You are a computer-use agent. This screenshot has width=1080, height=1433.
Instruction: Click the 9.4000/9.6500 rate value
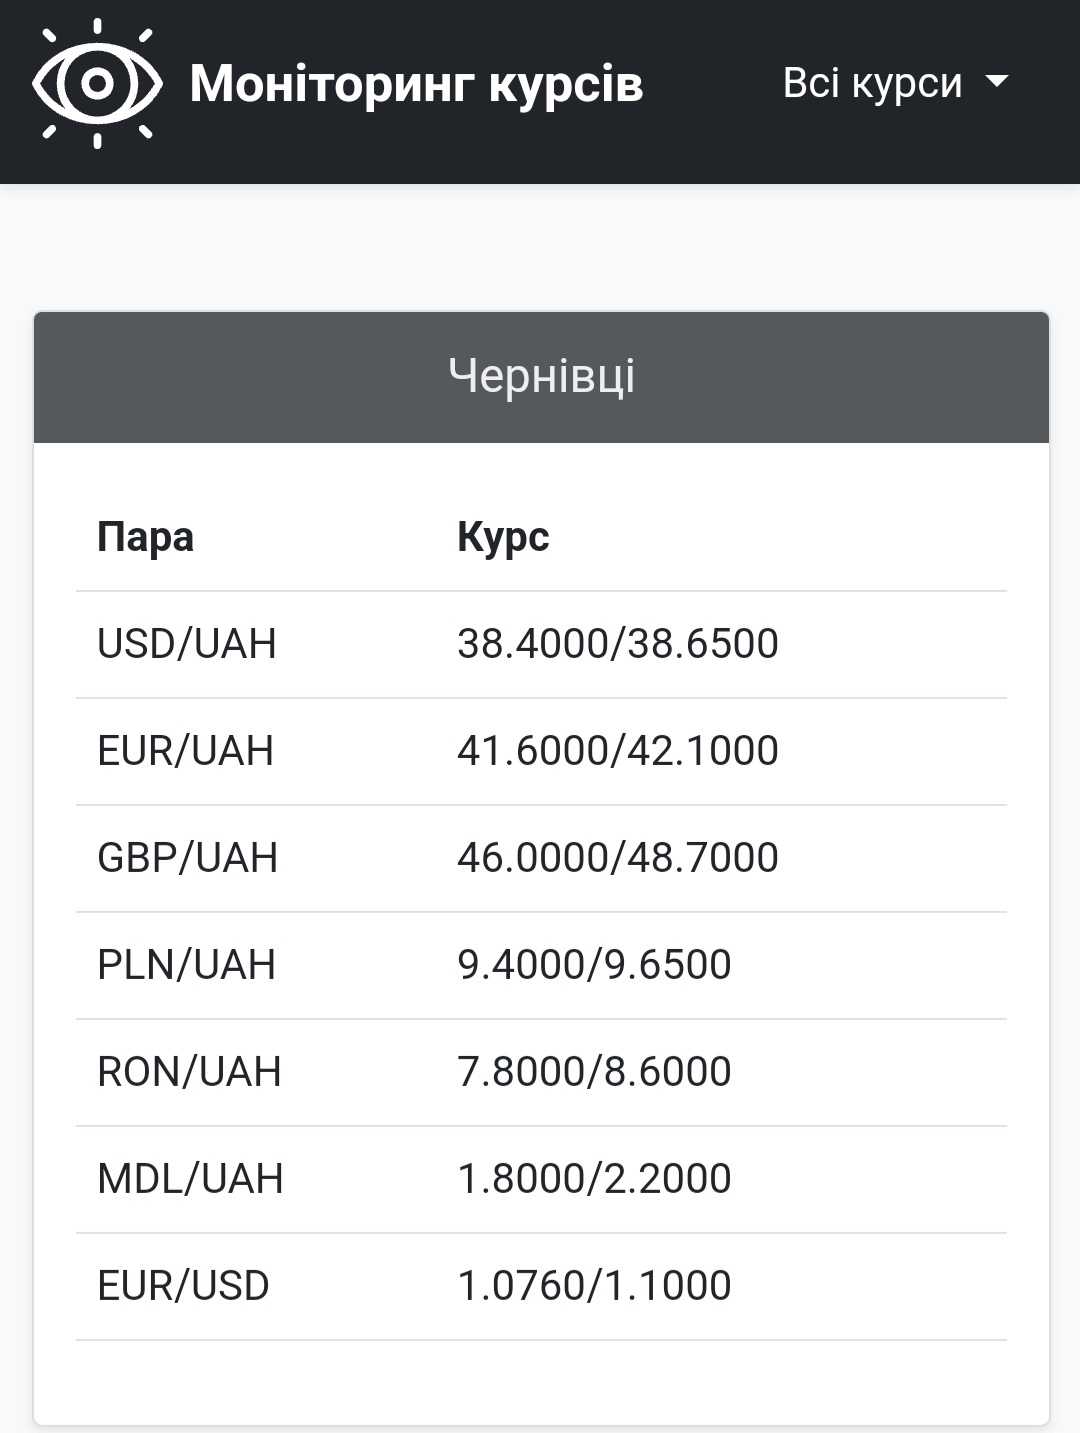(594, 965)
